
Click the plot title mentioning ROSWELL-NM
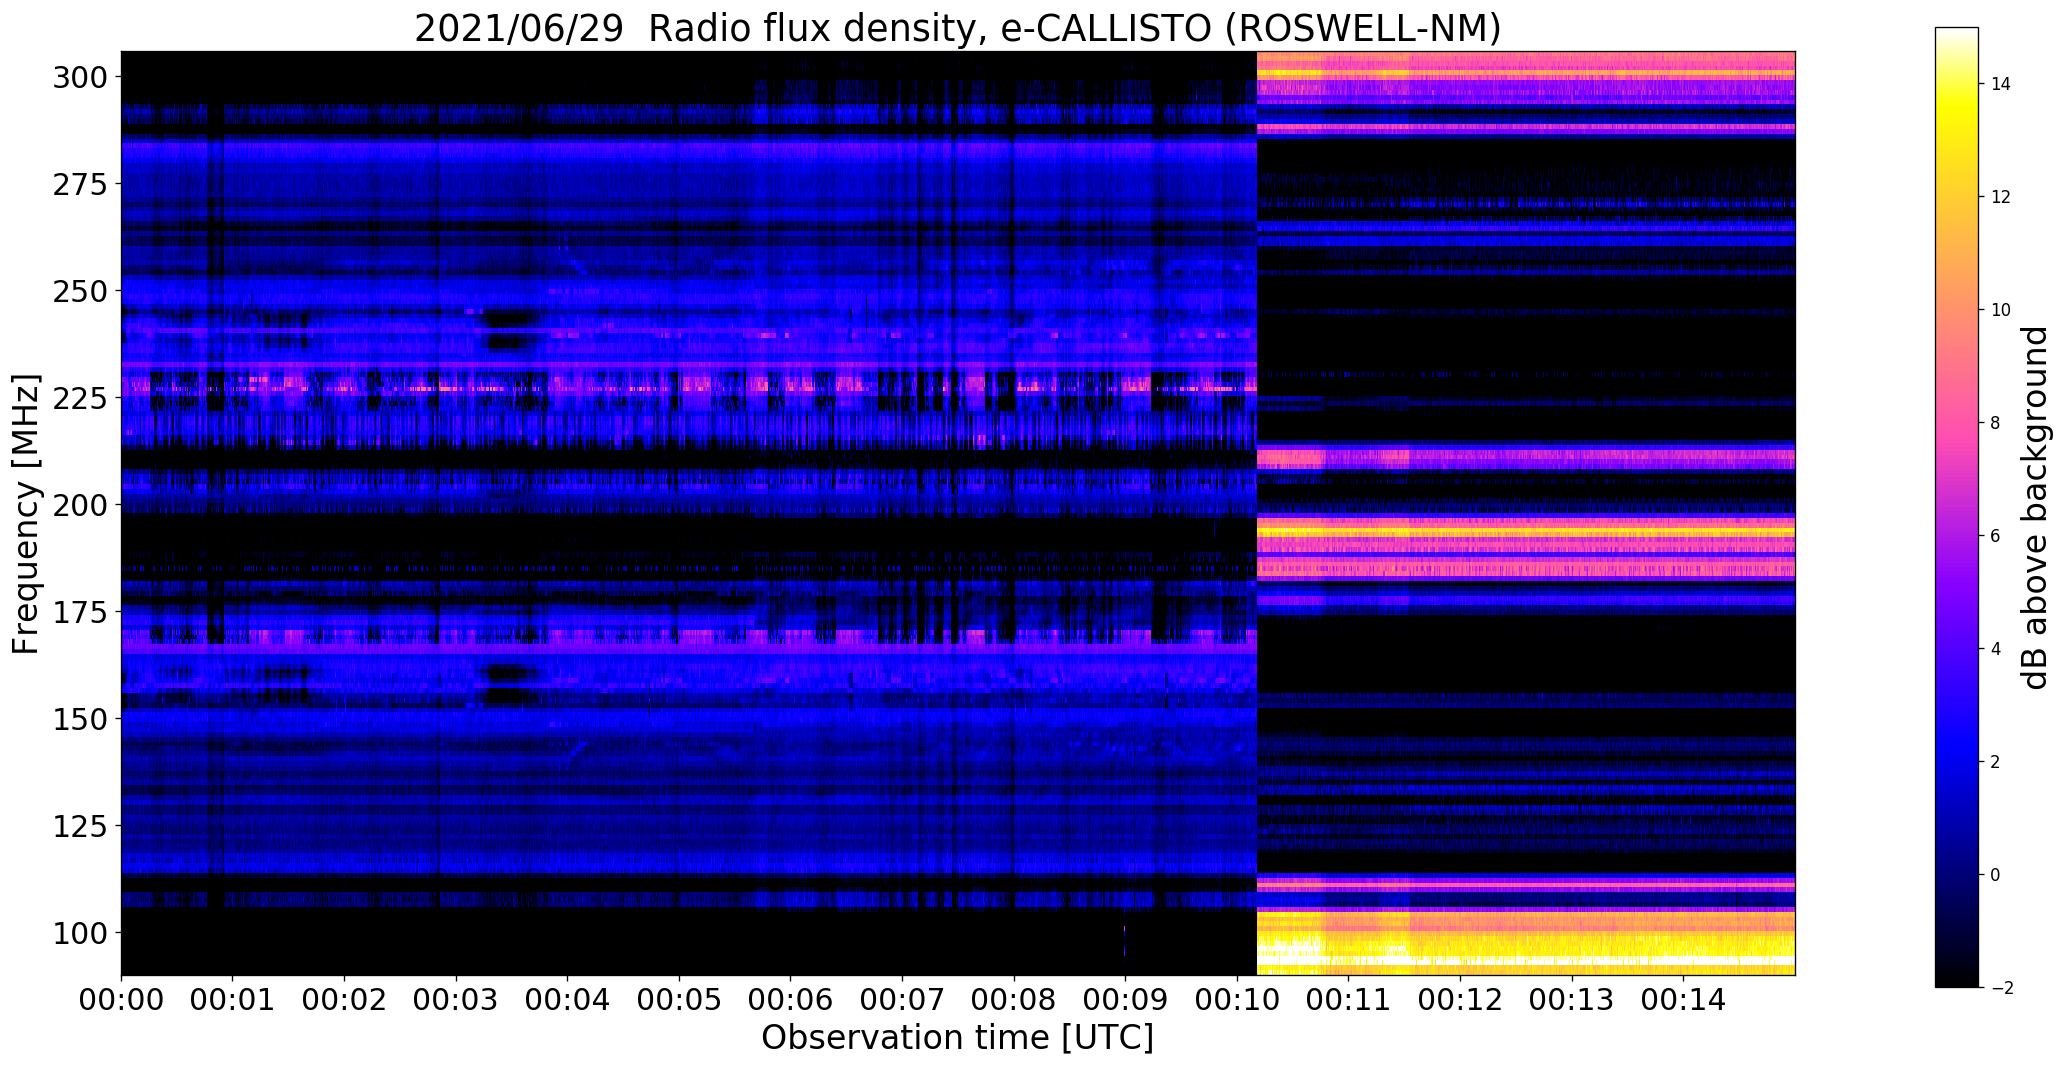[x=957, y=28]
